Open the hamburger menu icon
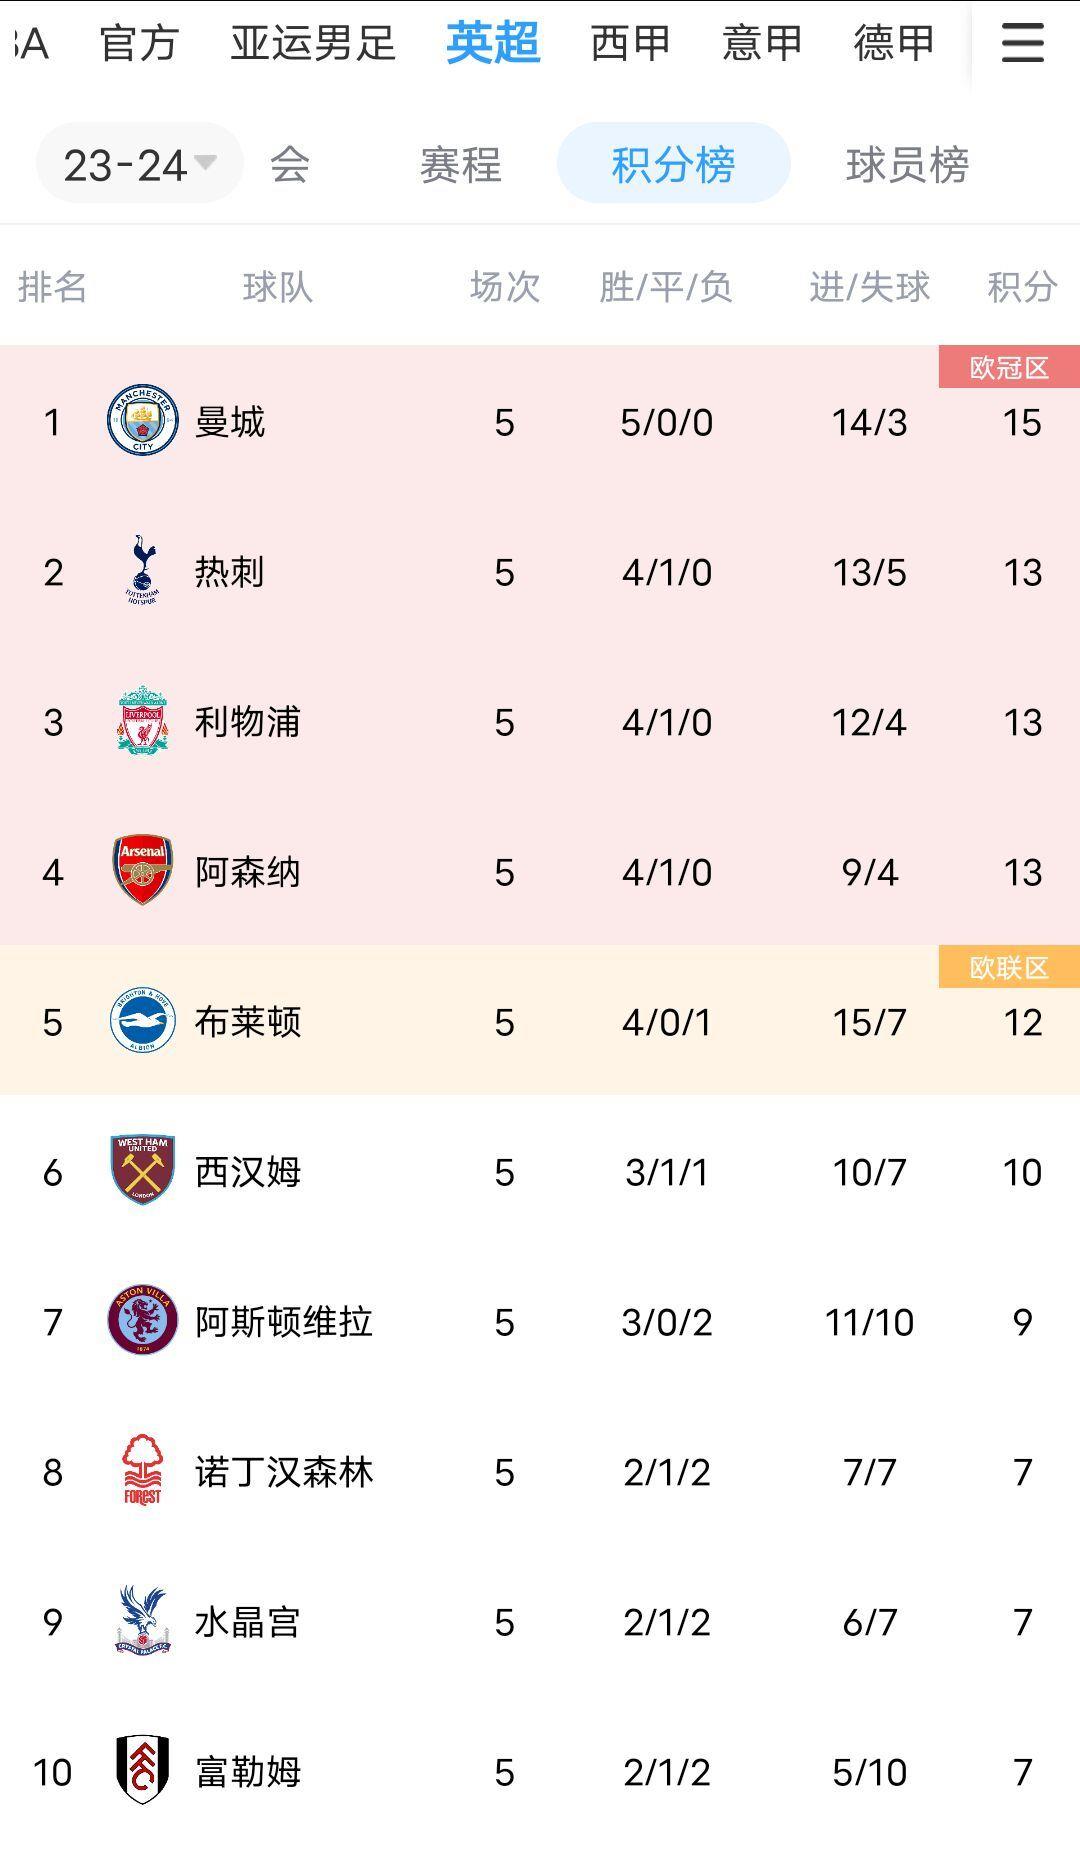Viewport: 1080px width, 1849px height. click(x=1022, y=43)
